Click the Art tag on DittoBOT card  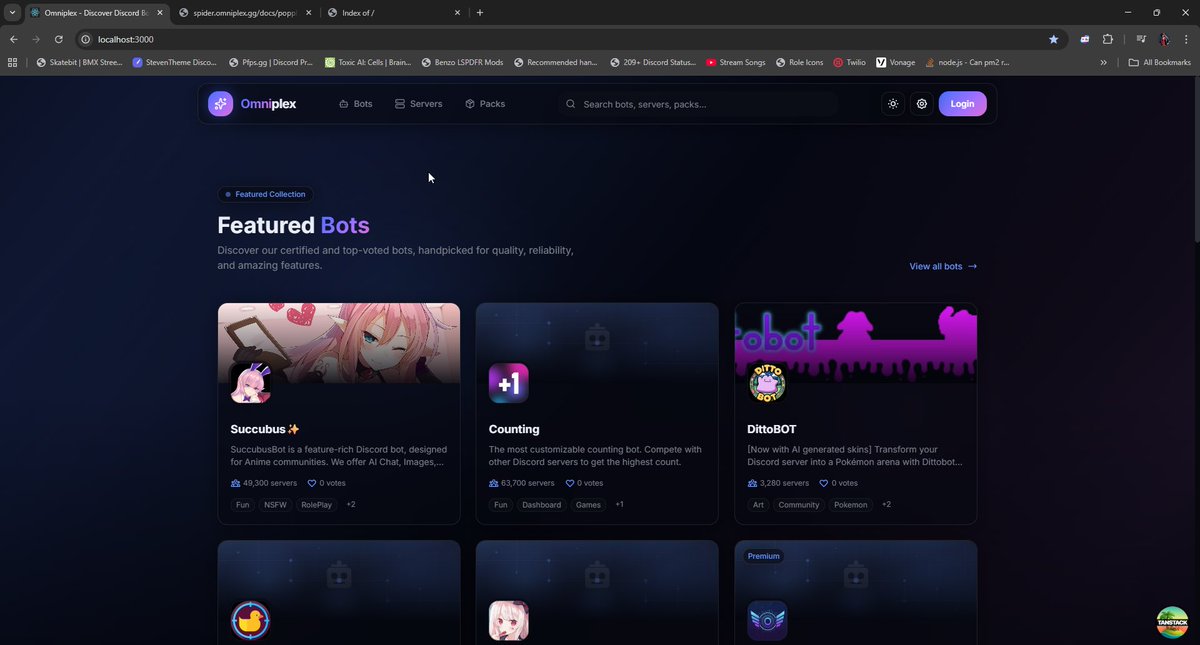(x=758, y=505)
